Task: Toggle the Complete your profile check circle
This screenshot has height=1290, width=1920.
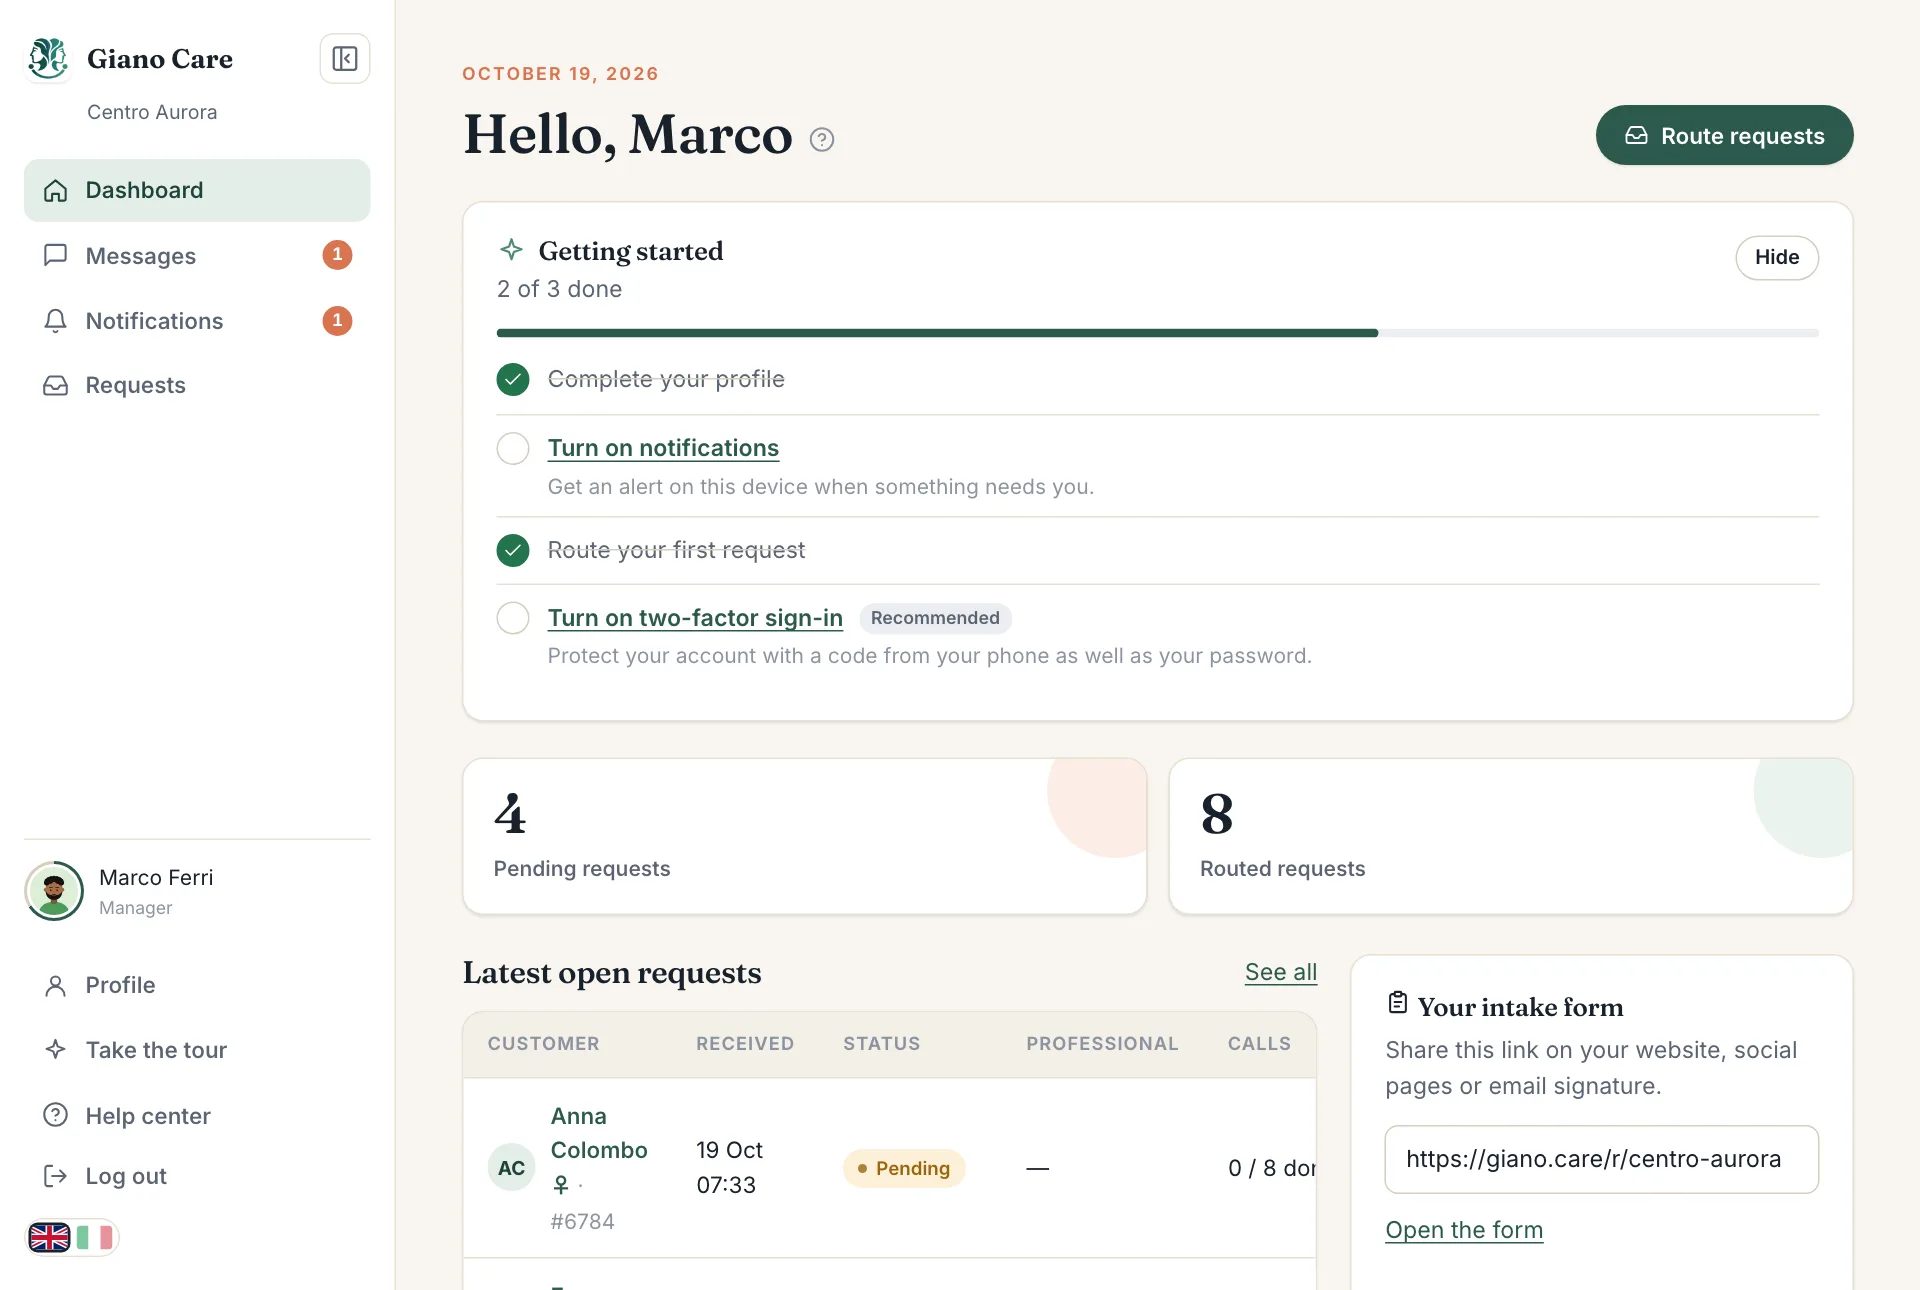Action: pyautogui.click(x=513, y=380)
